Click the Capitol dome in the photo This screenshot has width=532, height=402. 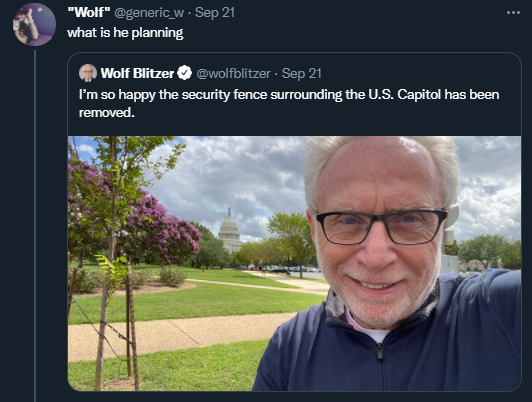pyautogui.click(x=229, y=231)
